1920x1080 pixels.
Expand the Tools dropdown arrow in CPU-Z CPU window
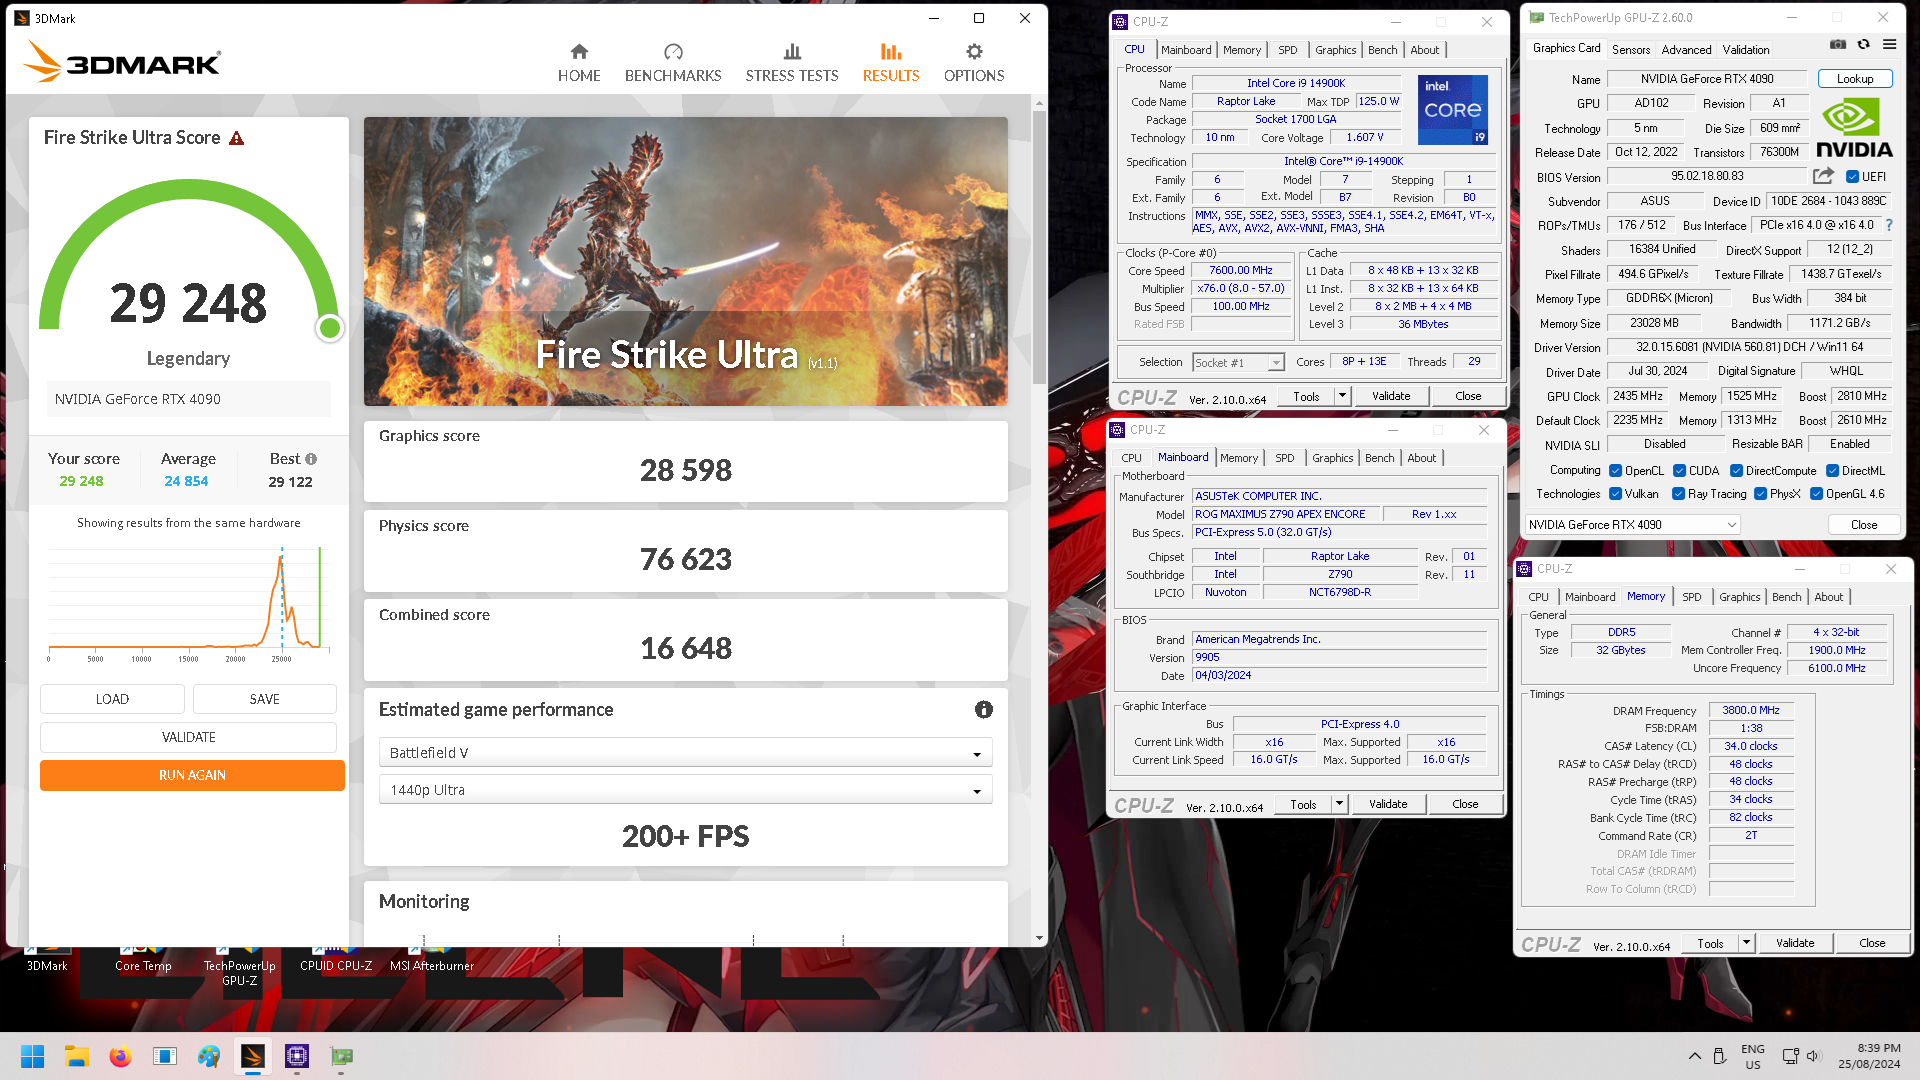[x=1342, y=396]
